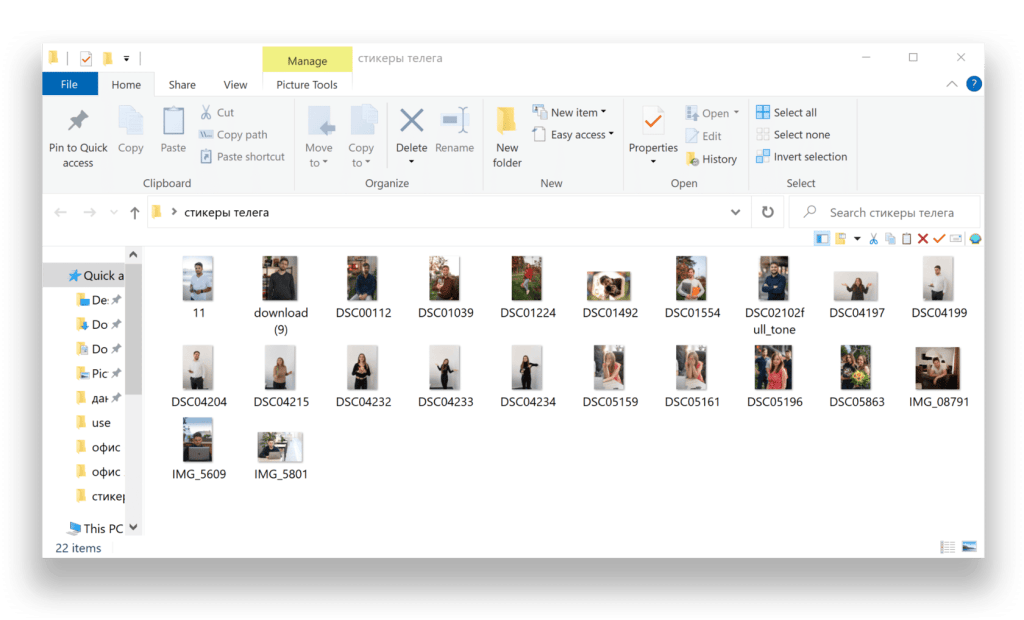The height and width of the screenshot is (620, 1024).
Task: Select the DSC05863 image thumbnail
Action: click(x=856, y=369)
